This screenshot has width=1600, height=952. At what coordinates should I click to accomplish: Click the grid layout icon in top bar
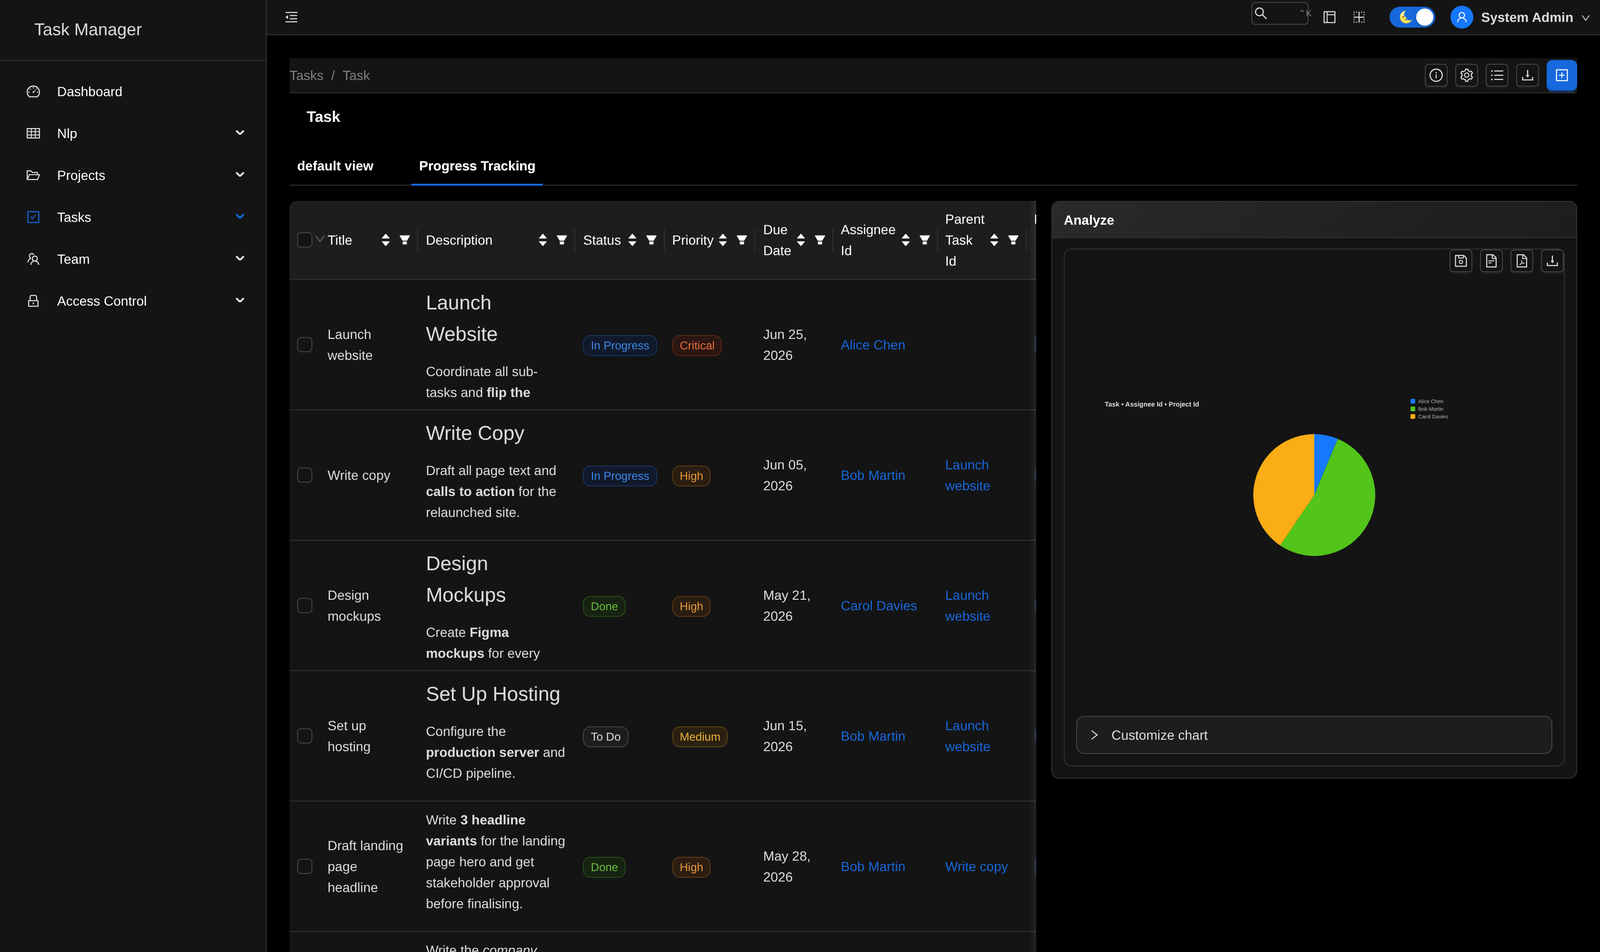(1359, 17)
